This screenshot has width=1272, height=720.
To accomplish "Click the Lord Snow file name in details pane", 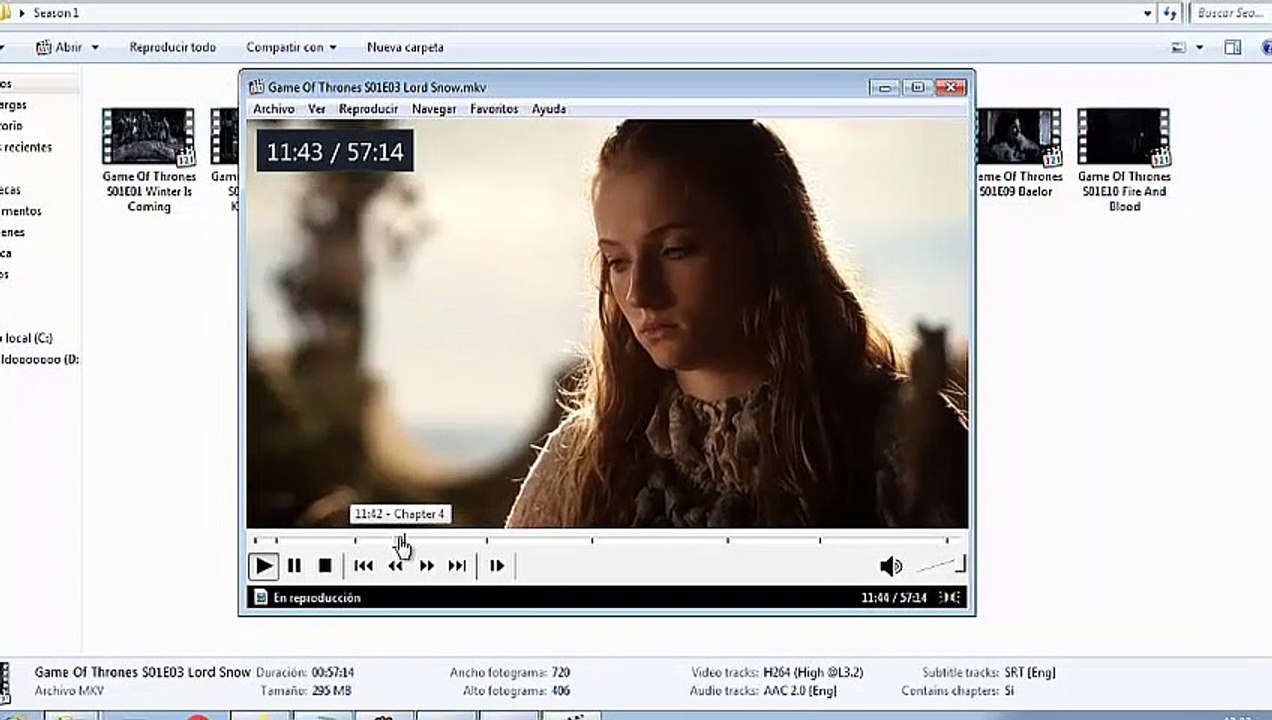I will [142, 672].
